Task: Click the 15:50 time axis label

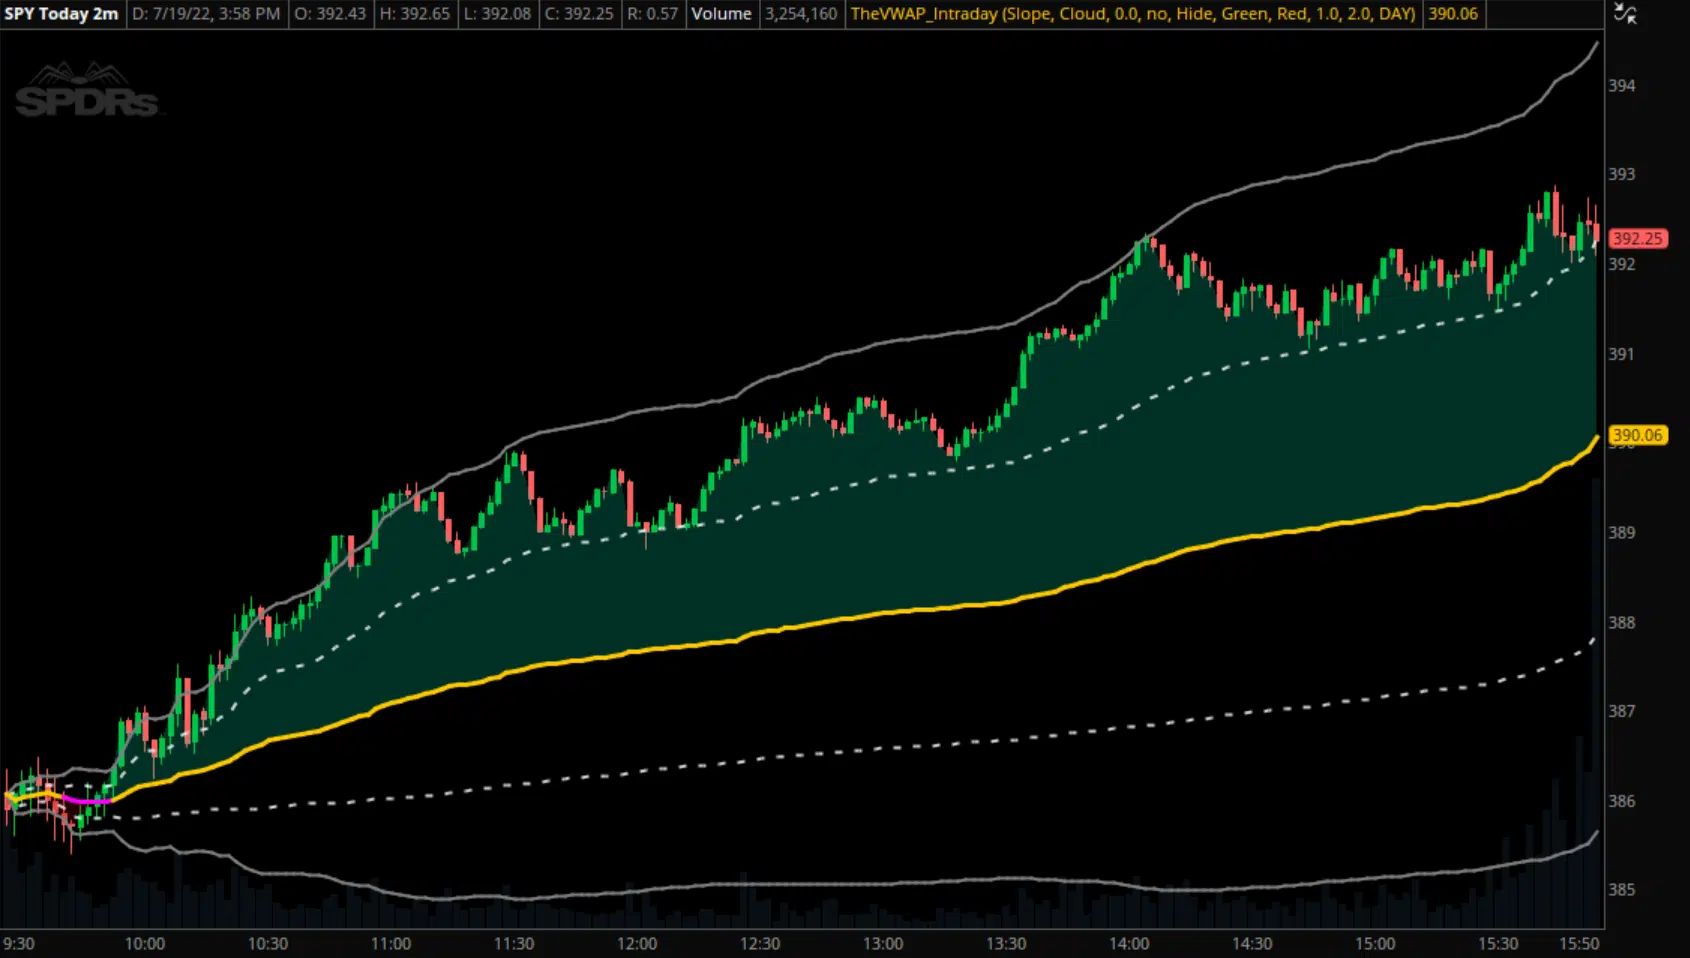Action: click(1580, 943)
